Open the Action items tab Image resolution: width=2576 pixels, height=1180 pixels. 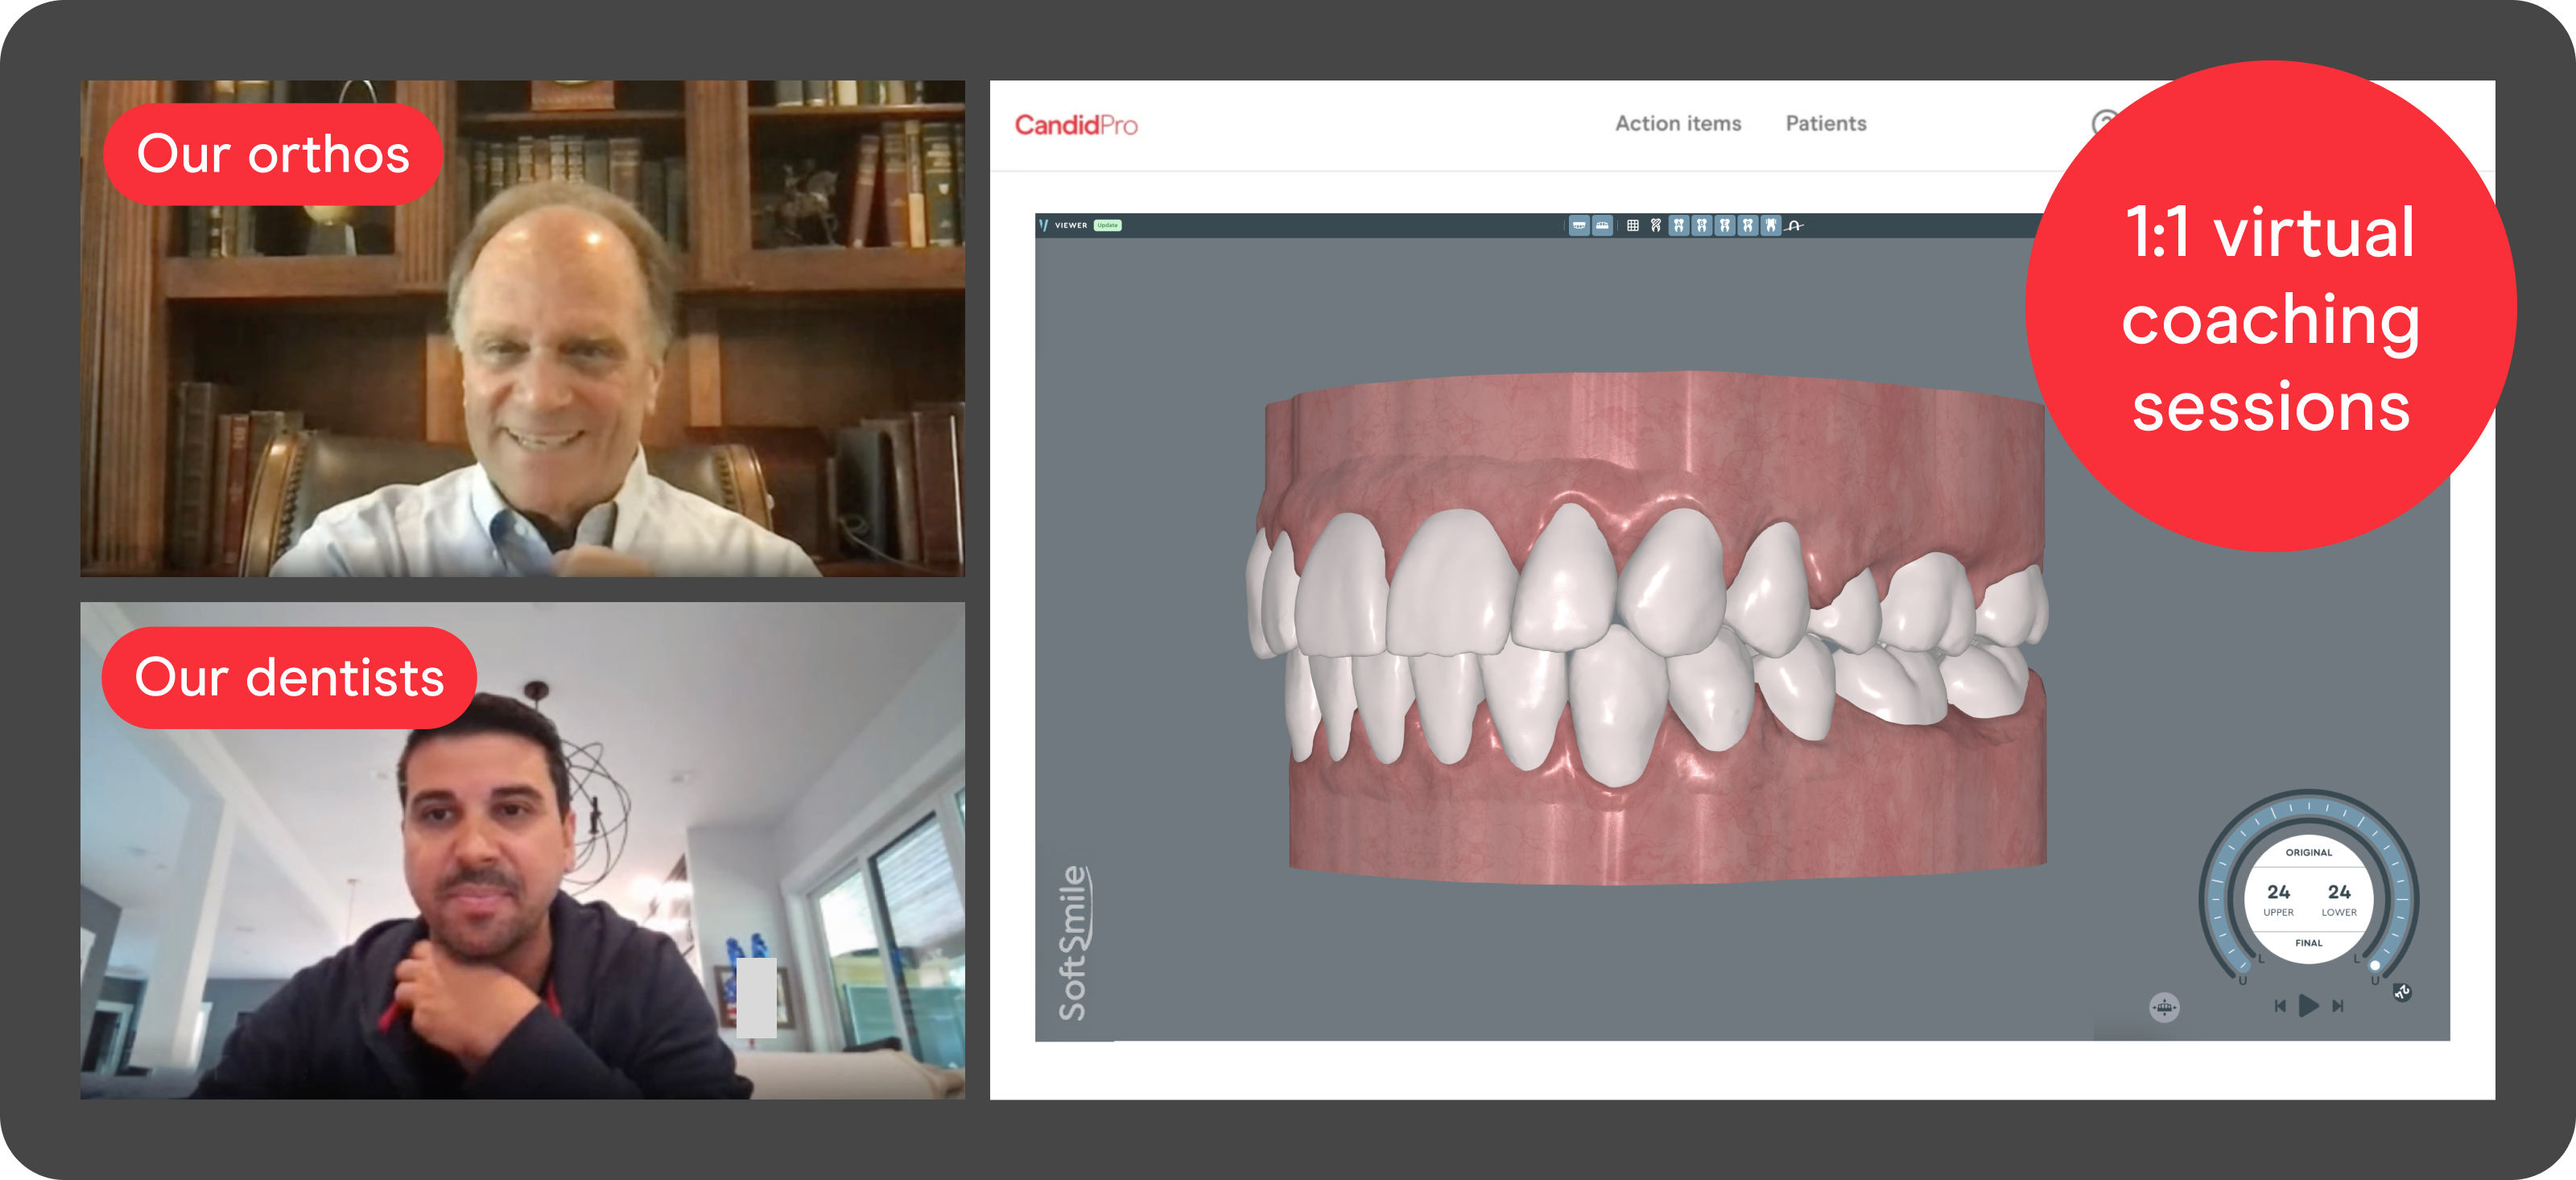point(1678,124)
